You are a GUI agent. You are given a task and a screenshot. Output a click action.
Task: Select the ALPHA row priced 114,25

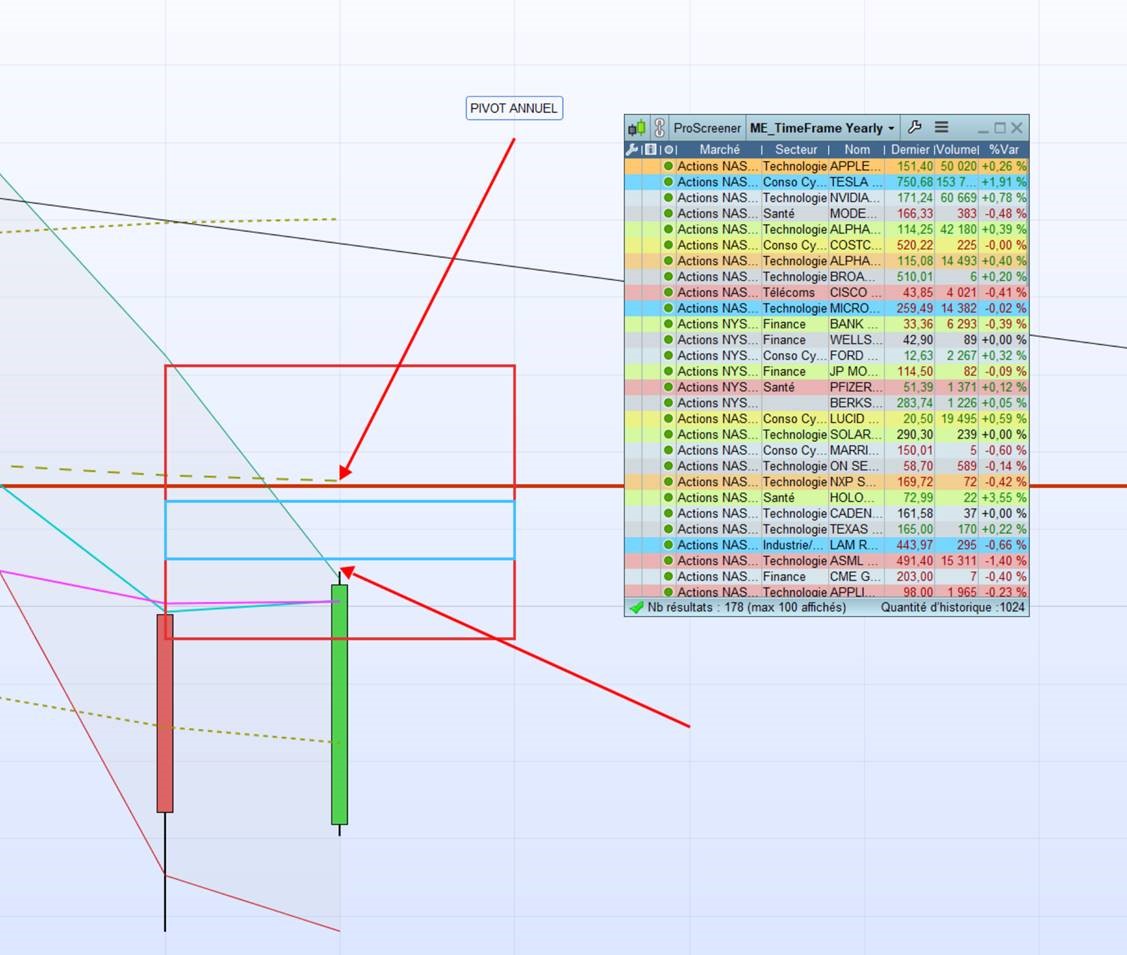pyautogui.click(x=827, y=229)
